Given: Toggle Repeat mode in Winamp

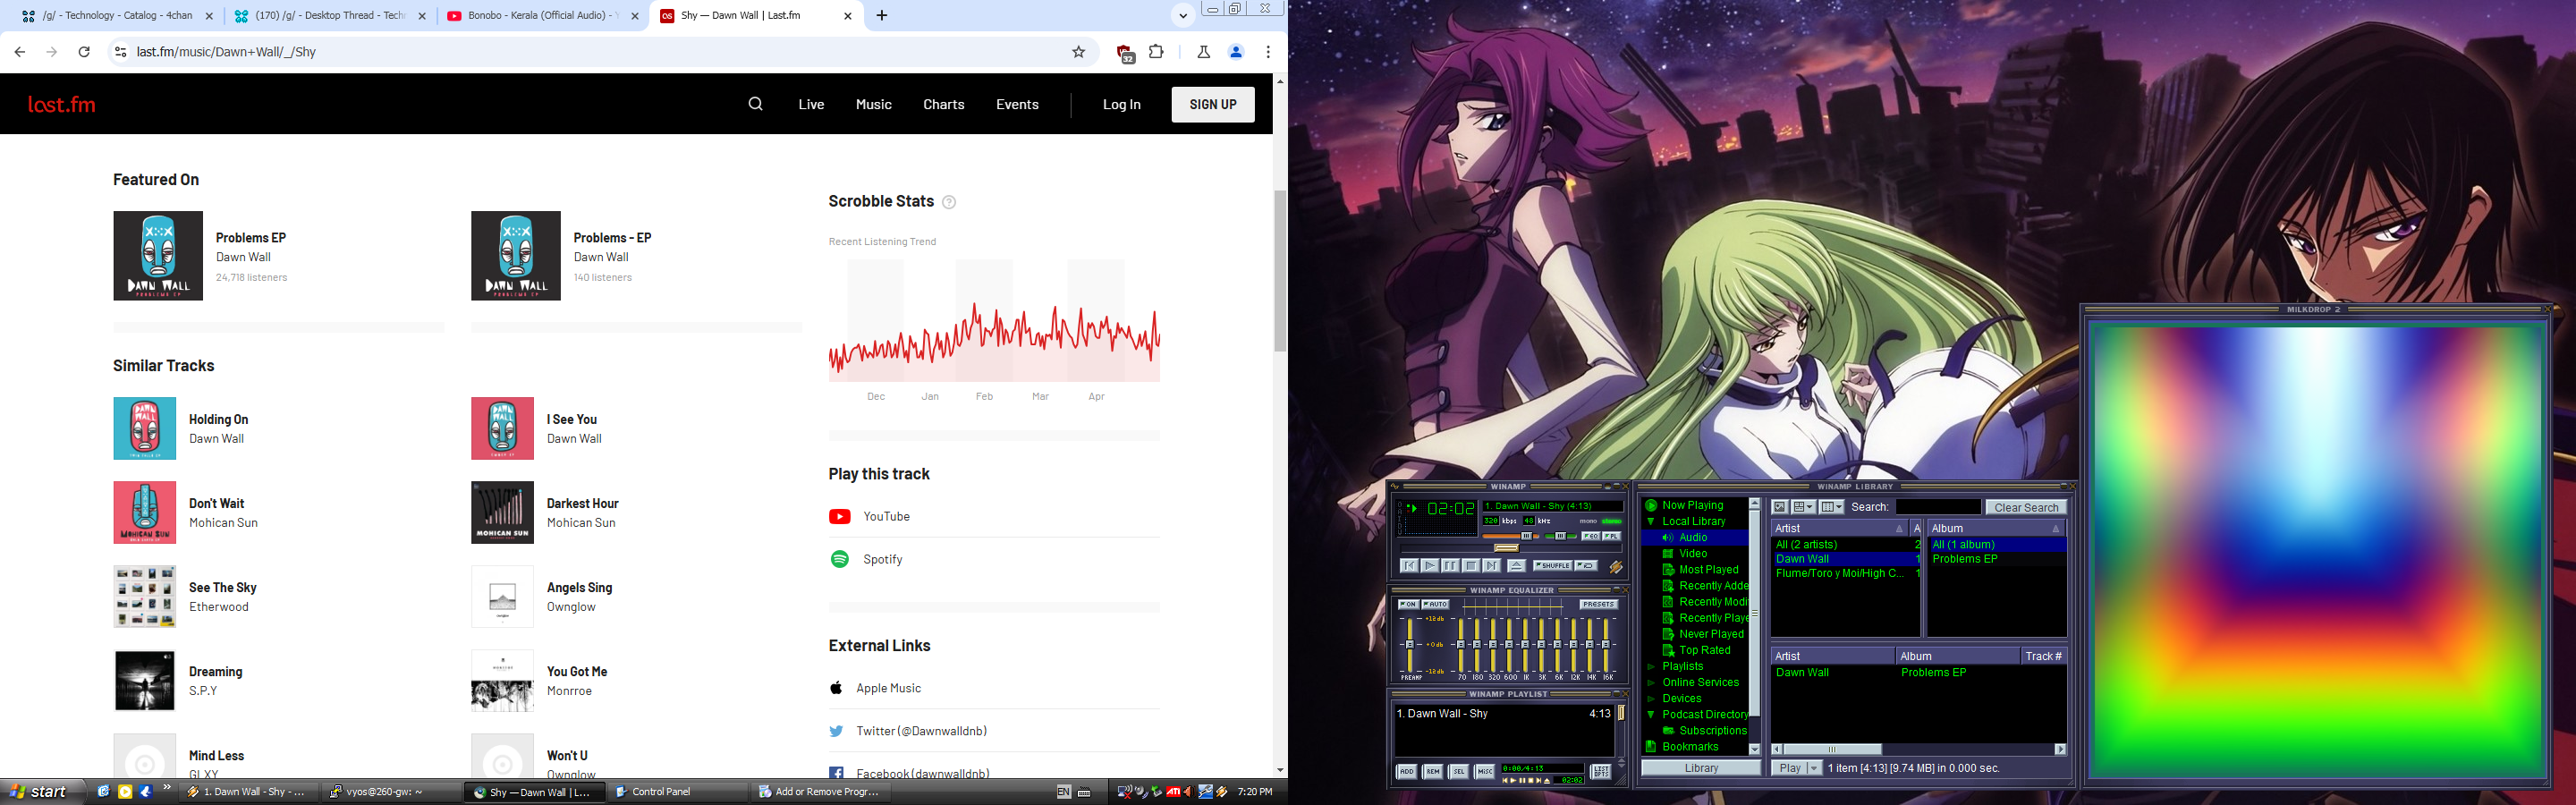Looking at the screenshot, I should click(x=1586, y=566).
